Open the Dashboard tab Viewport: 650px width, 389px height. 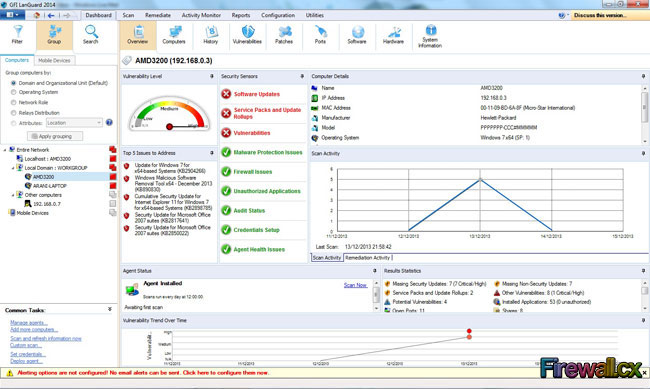(x=99, y=15)
